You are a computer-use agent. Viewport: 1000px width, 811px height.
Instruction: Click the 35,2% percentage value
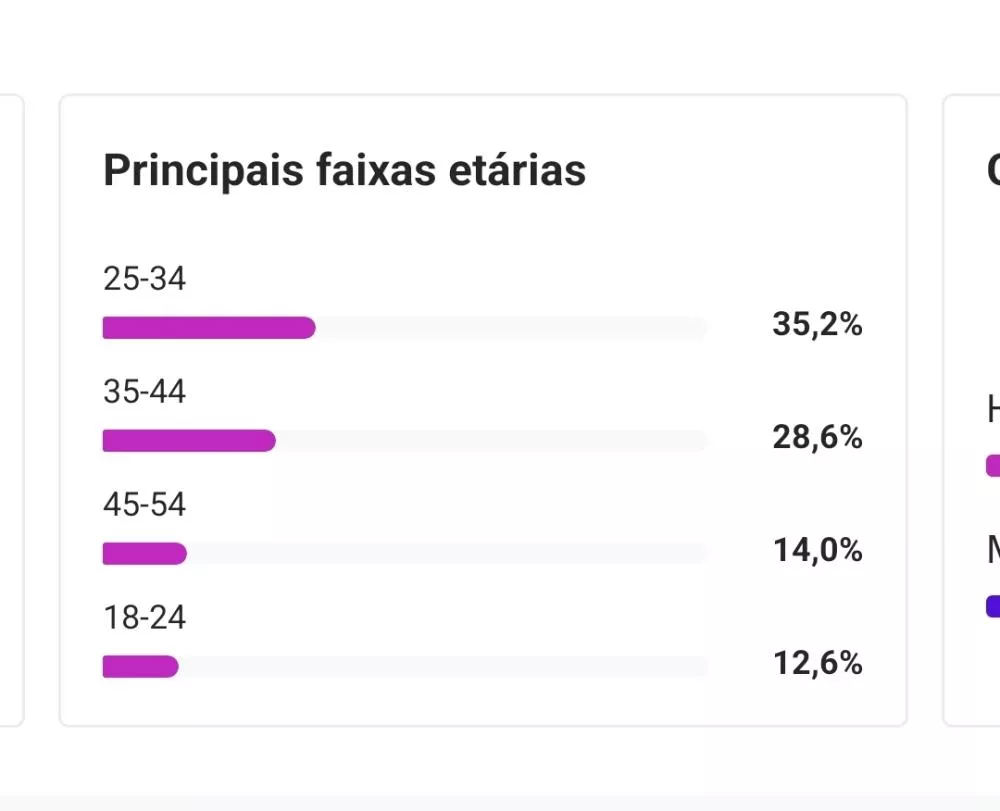tap(817, 325)
